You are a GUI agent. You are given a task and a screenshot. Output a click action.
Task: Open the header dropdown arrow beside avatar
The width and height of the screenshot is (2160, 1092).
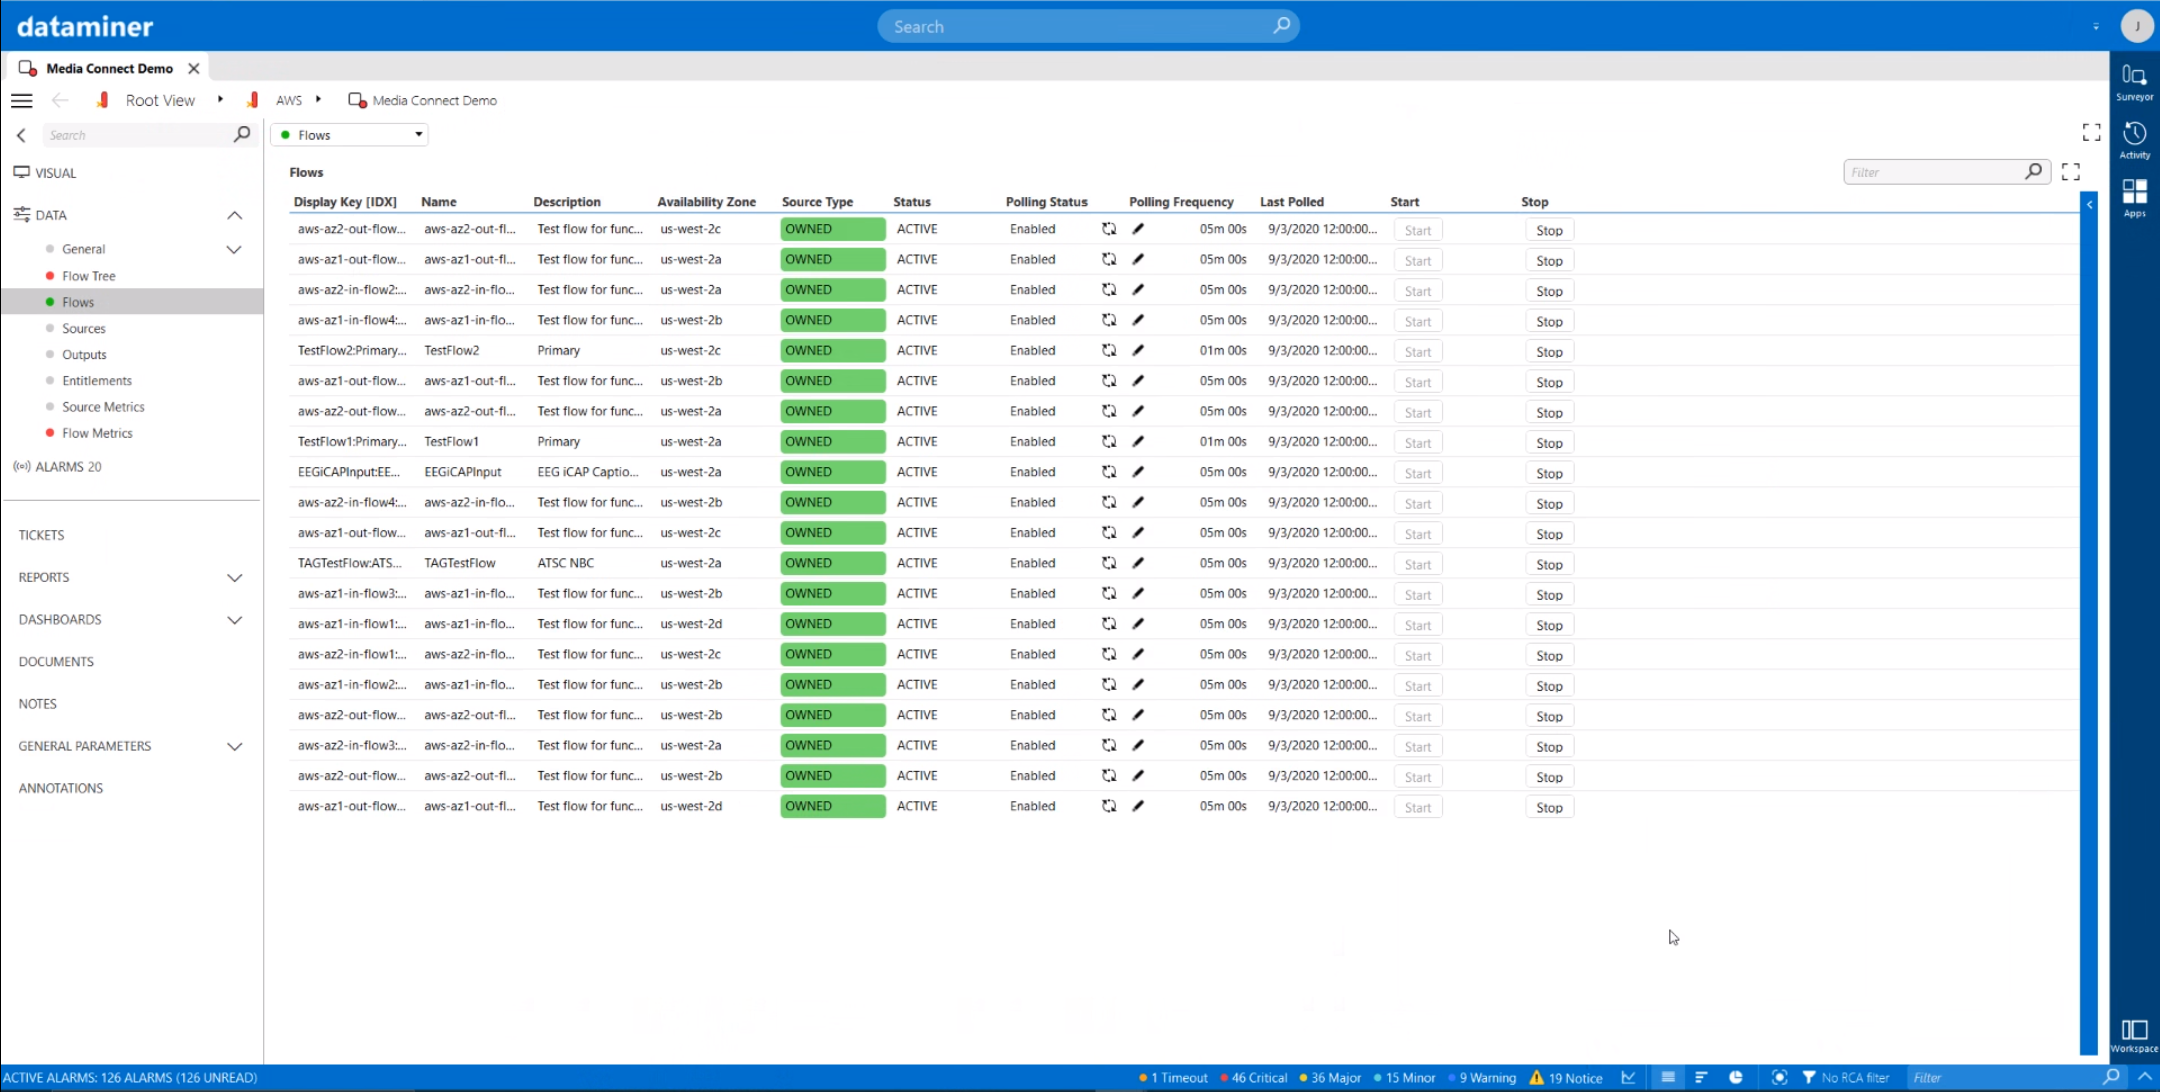click(2096, 27)
